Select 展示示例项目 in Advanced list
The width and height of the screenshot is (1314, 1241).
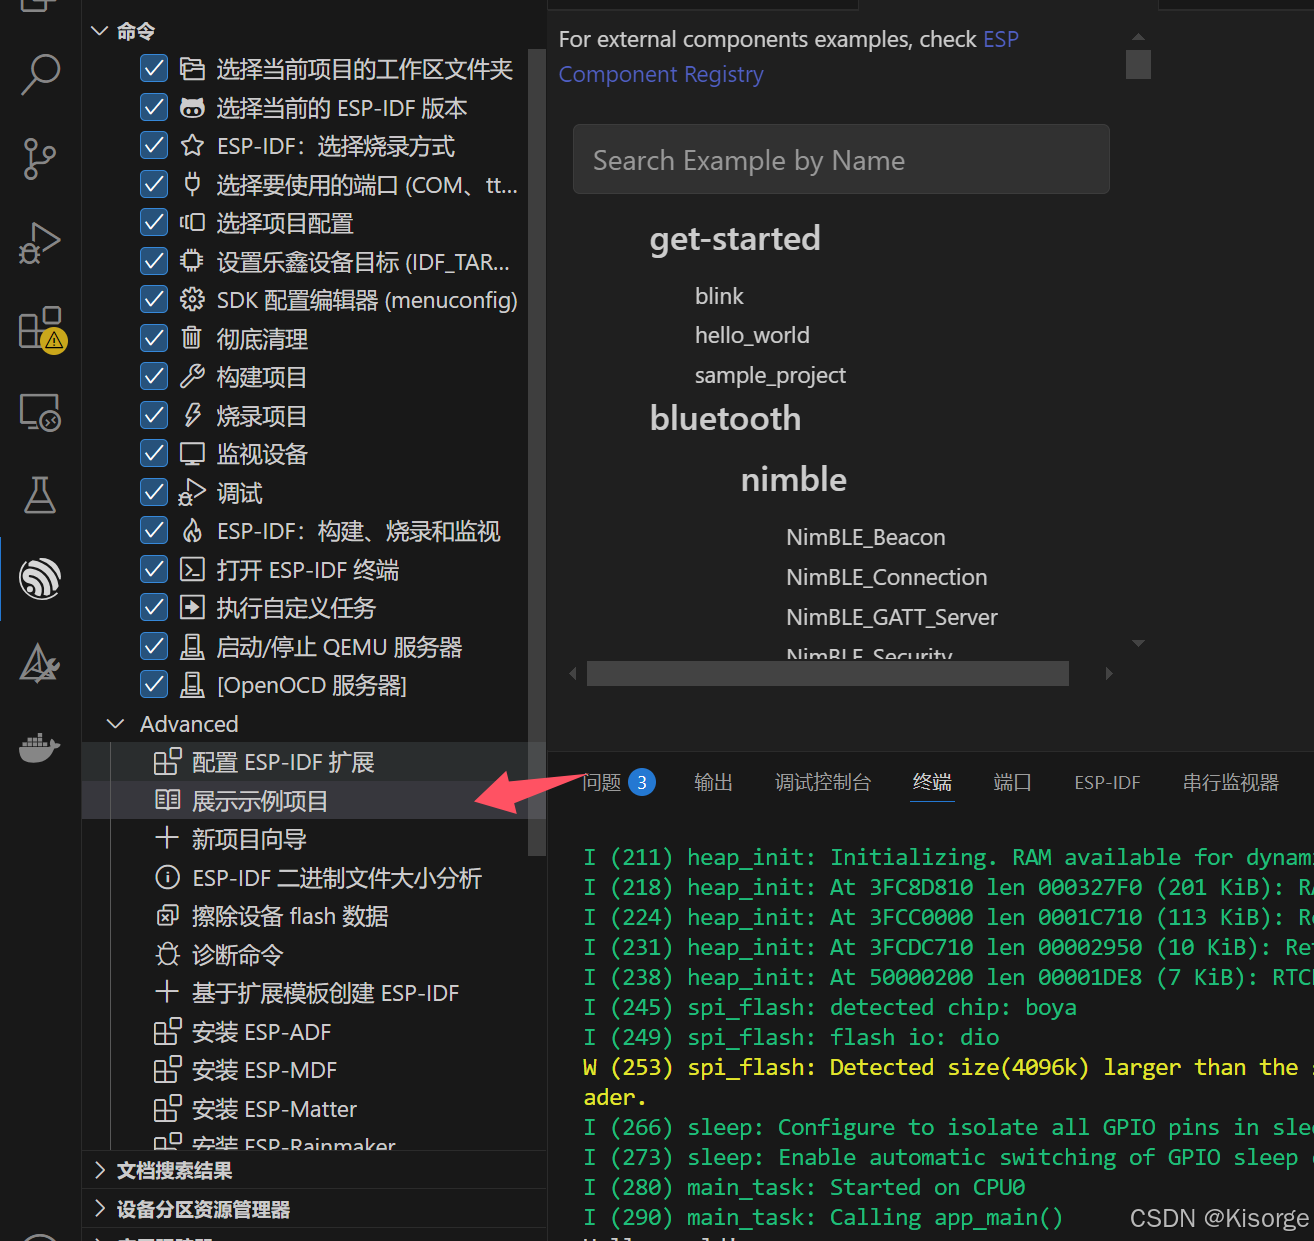pos(314,800)
